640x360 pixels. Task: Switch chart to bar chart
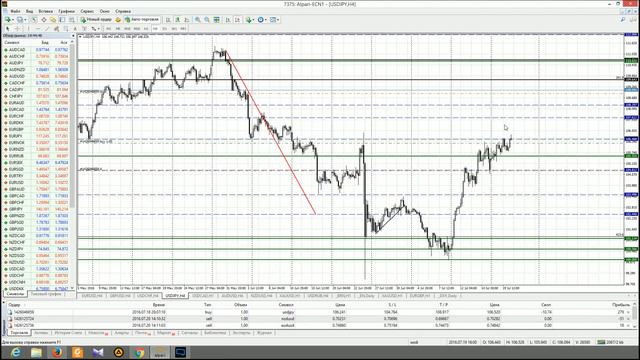(x=168, y=20)
